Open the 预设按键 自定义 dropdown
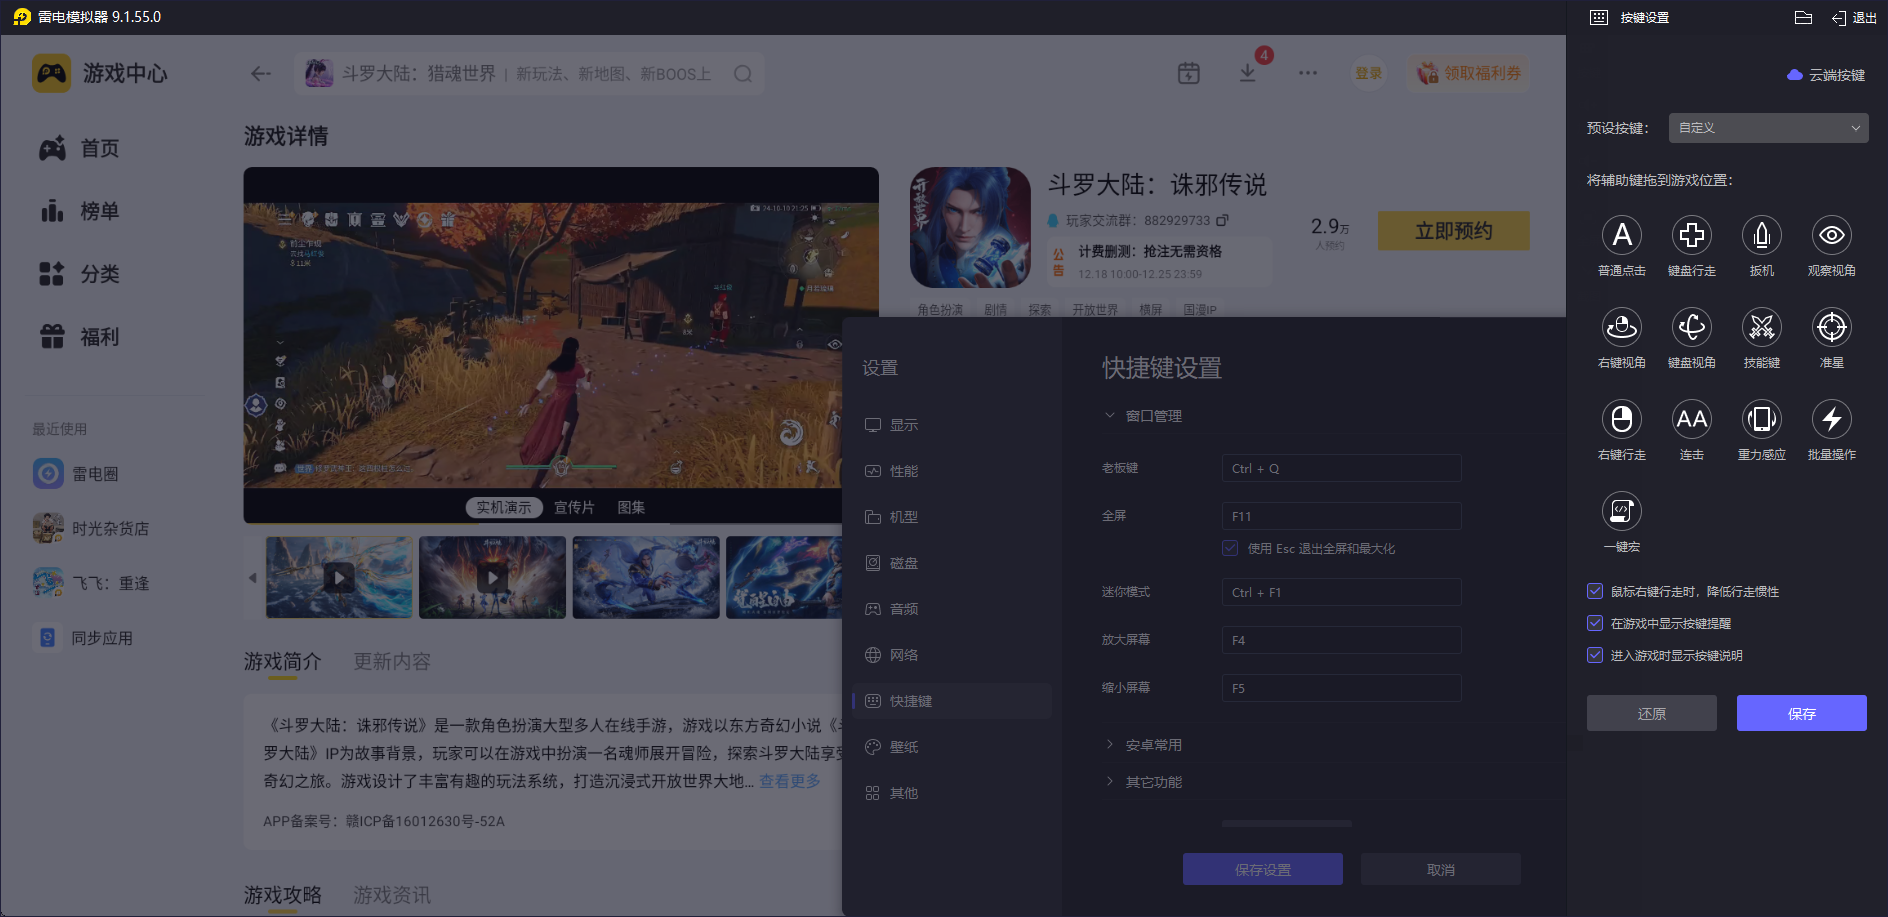The image size is (1888, 917). [x=1767, y=128]
